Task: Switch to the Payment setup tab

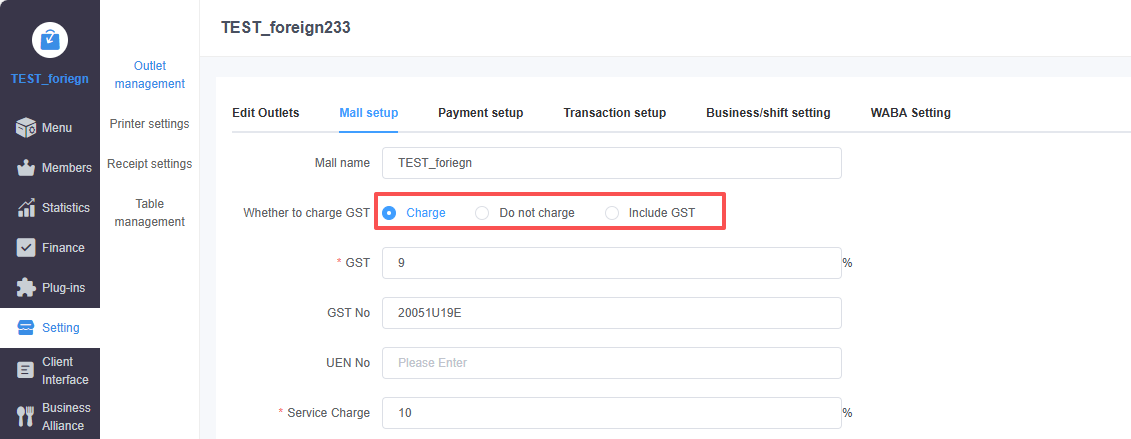Action: 480,113
